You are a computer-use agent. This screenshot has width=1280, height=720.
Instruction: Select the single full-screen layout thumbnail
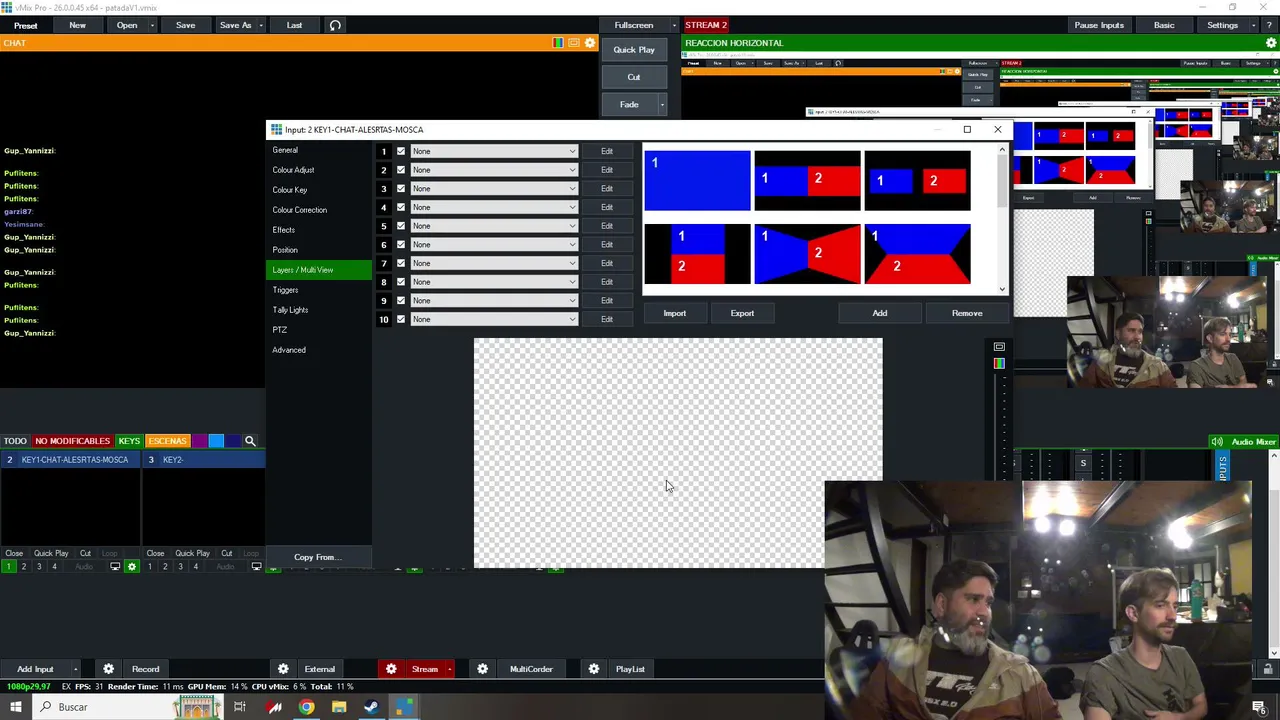[697, 181]
